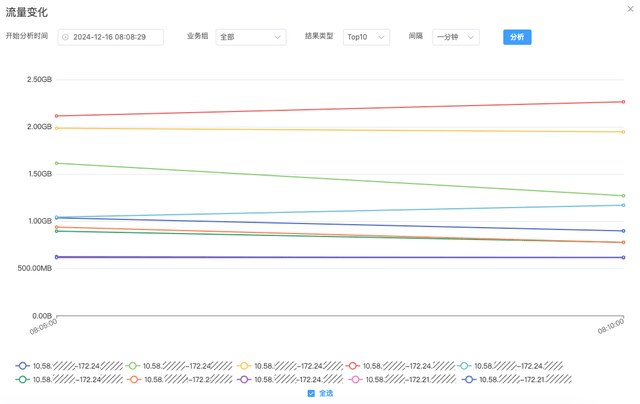Click light green line point at 08:05:00

tap(57, 163)
